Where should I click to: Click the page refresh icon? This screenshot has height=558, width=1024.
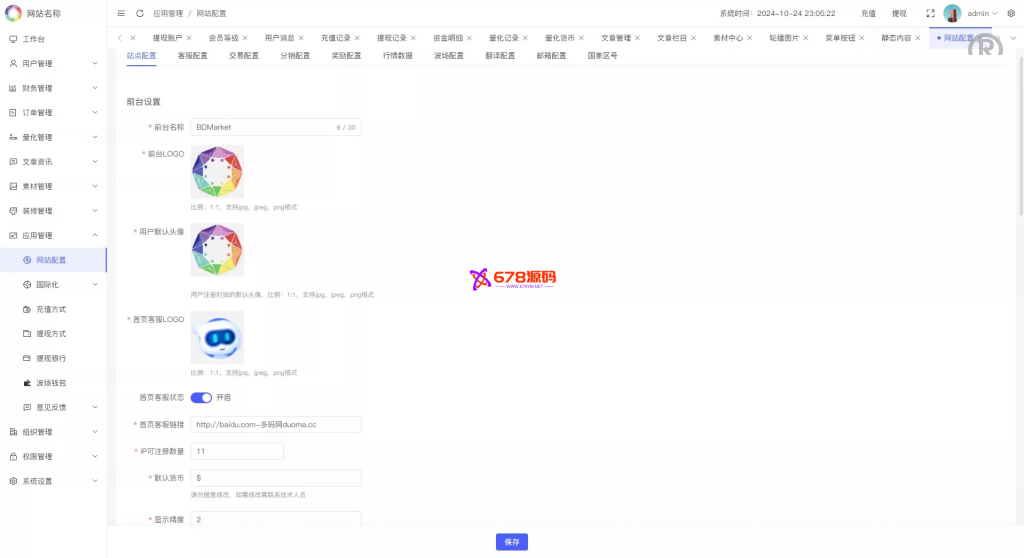pyautogui.click(x=139, y=14)
